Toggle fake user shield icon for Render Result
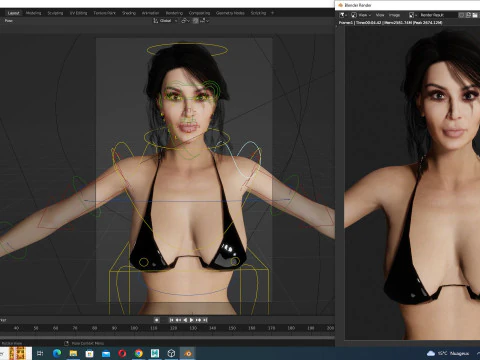 pyautogui.click(x=461, y=15)
